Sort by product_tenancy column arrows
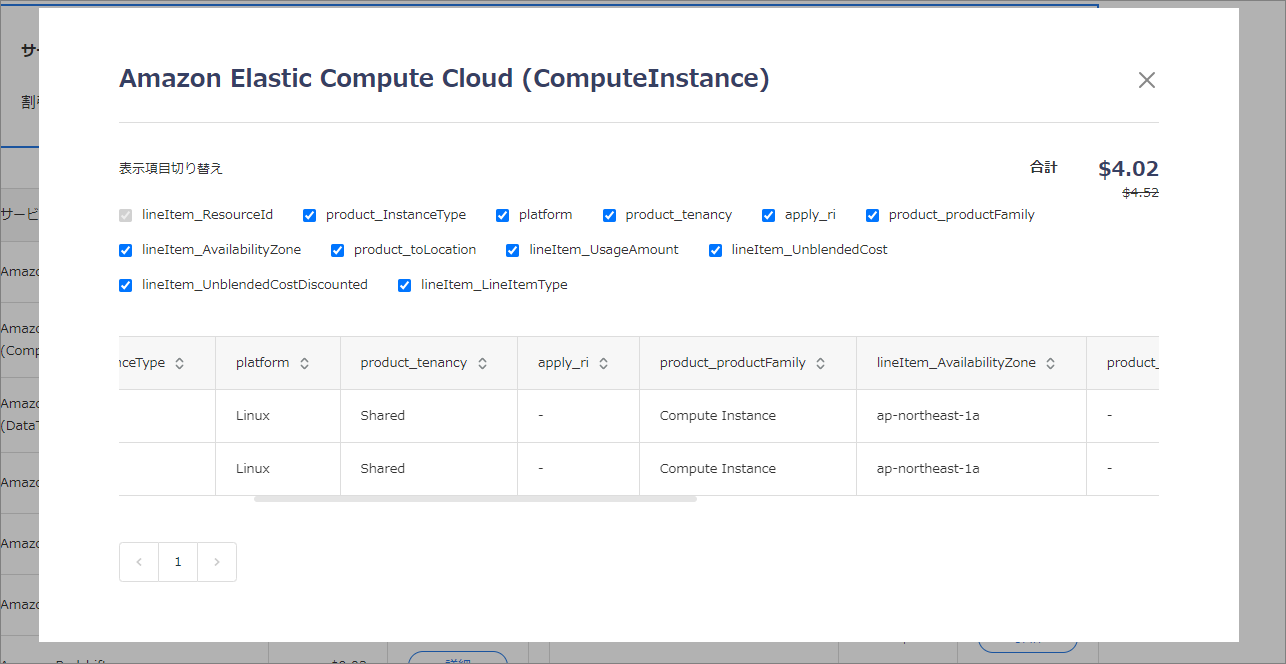 point(482,364)
